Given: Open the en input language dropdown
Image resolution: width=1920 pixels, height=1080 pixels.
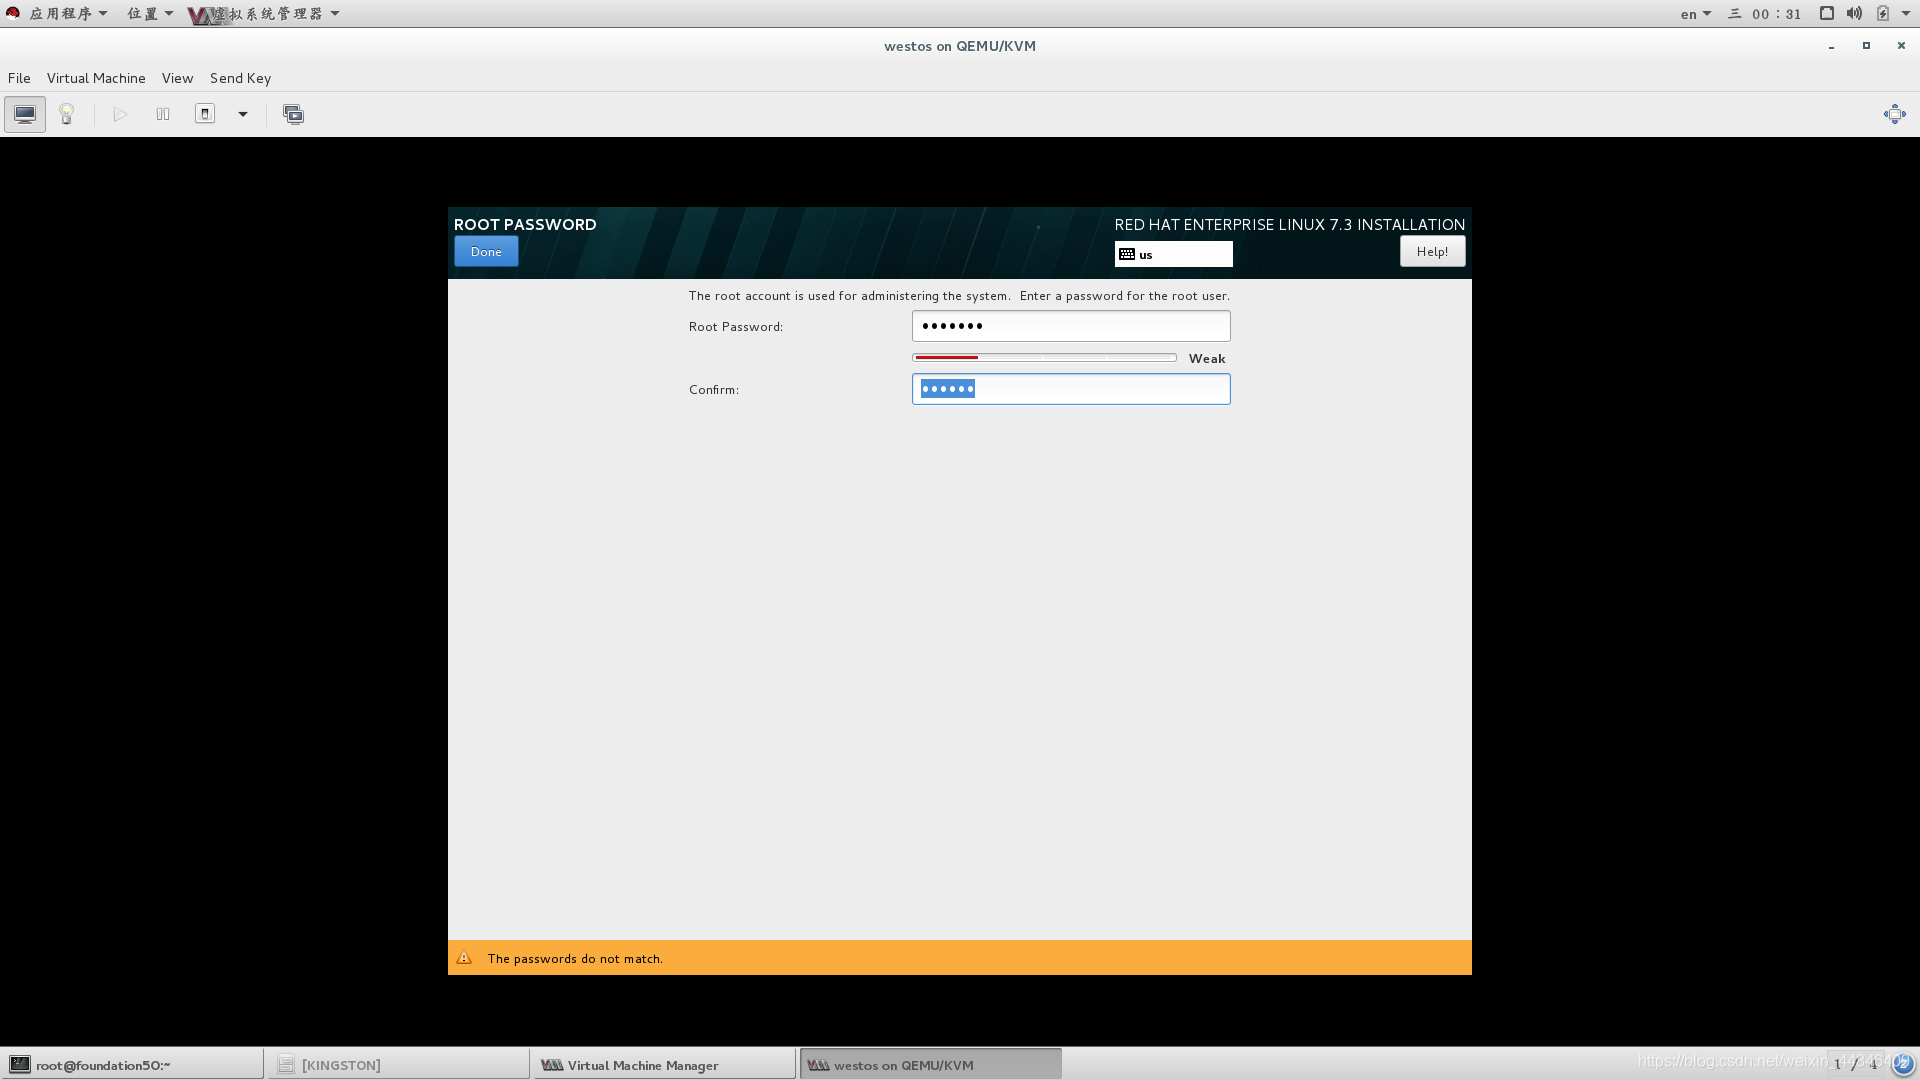Looking at the screenshot, I should pyautogui.click(x=1695, y=14).
